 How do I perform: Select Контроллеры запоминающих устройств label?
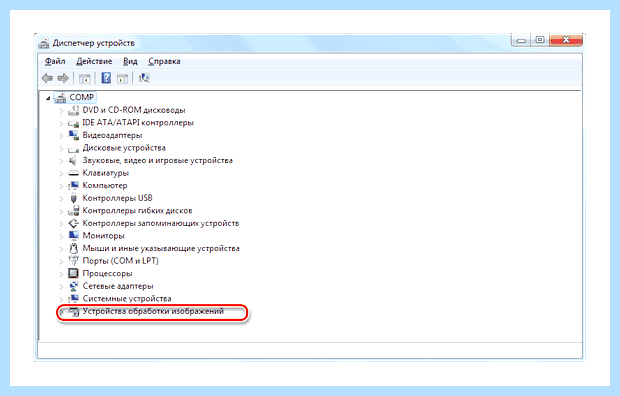pos(161,223)
